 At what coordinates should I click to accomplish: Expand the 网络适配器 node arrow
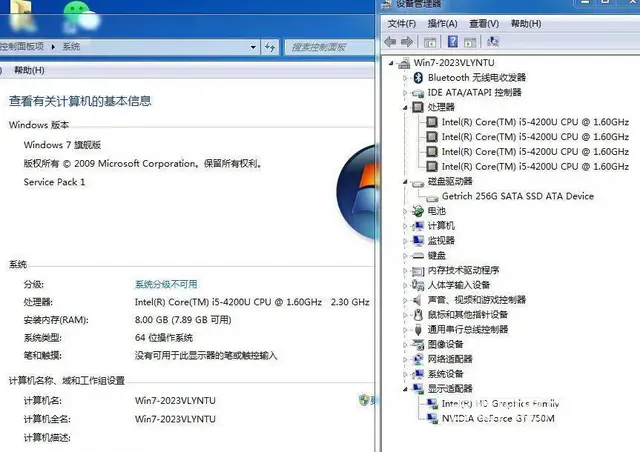[x=405, y=359]
